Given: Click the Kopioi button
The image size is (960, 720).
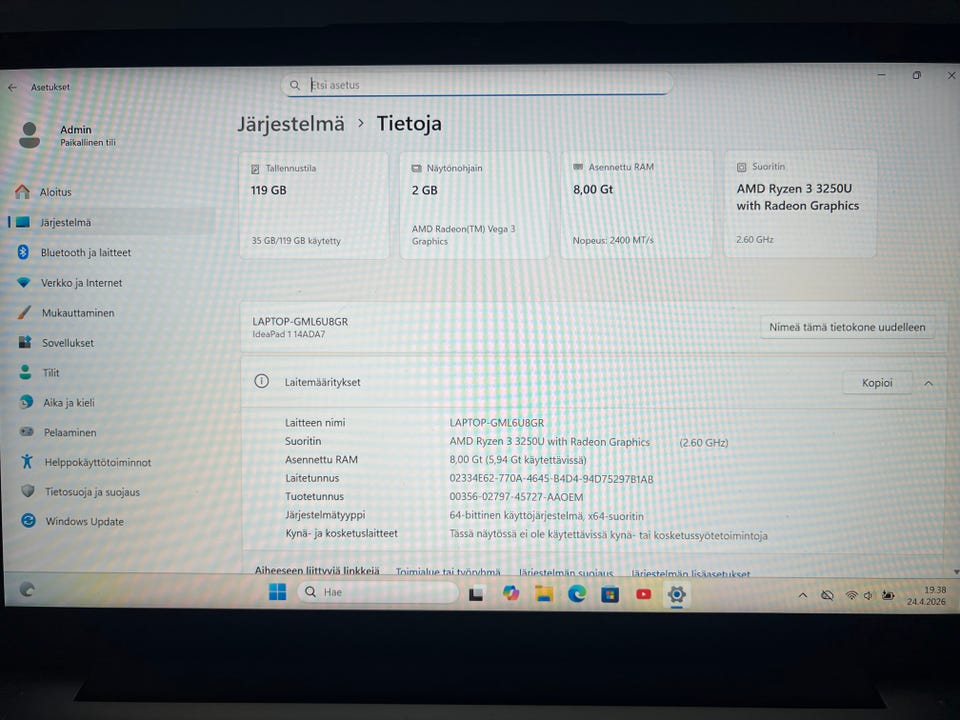Looking at the screenshot, I should tap(877, 383).
